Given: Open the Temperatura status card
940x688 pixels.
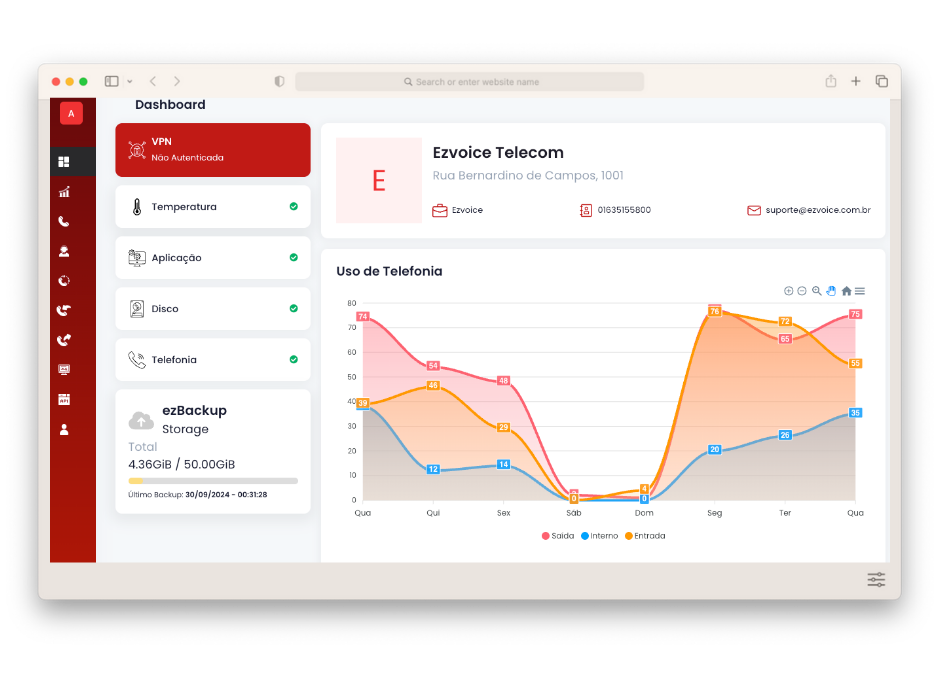Looking at the screenshot, I should pyautogui.click(x=213, y=207).
